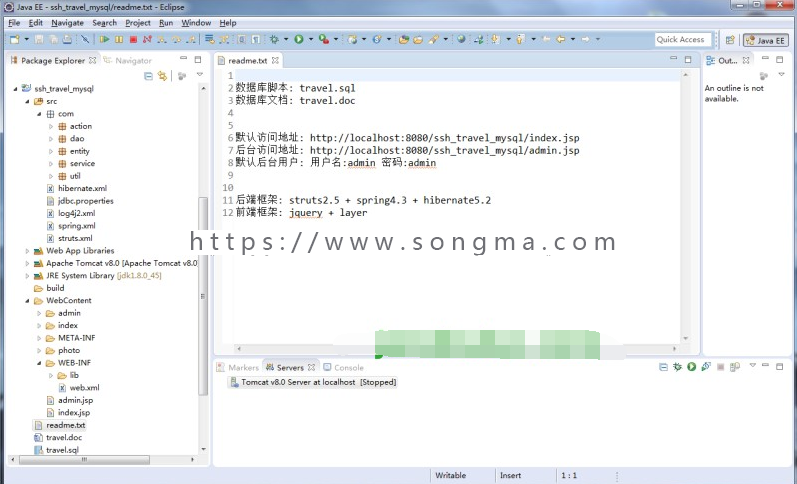Open the New file dropdown arrow
Image resolution: width=797 pixels, height=484 pixels.
[26, 39]
